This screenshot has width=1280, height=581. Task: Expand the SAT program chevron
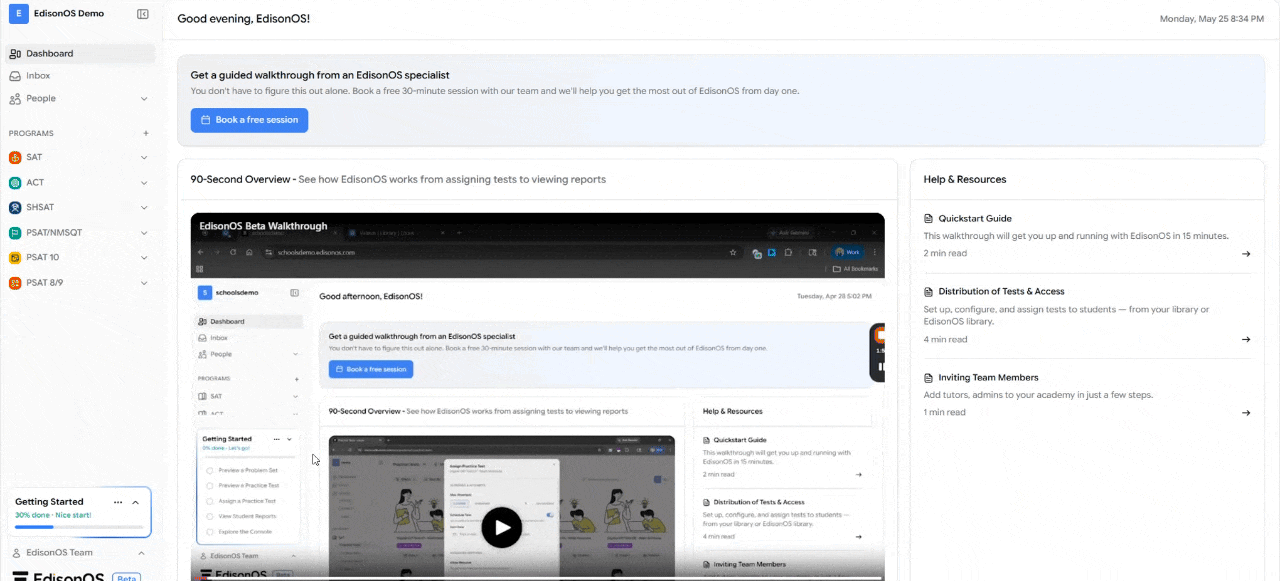pos(144,158)
